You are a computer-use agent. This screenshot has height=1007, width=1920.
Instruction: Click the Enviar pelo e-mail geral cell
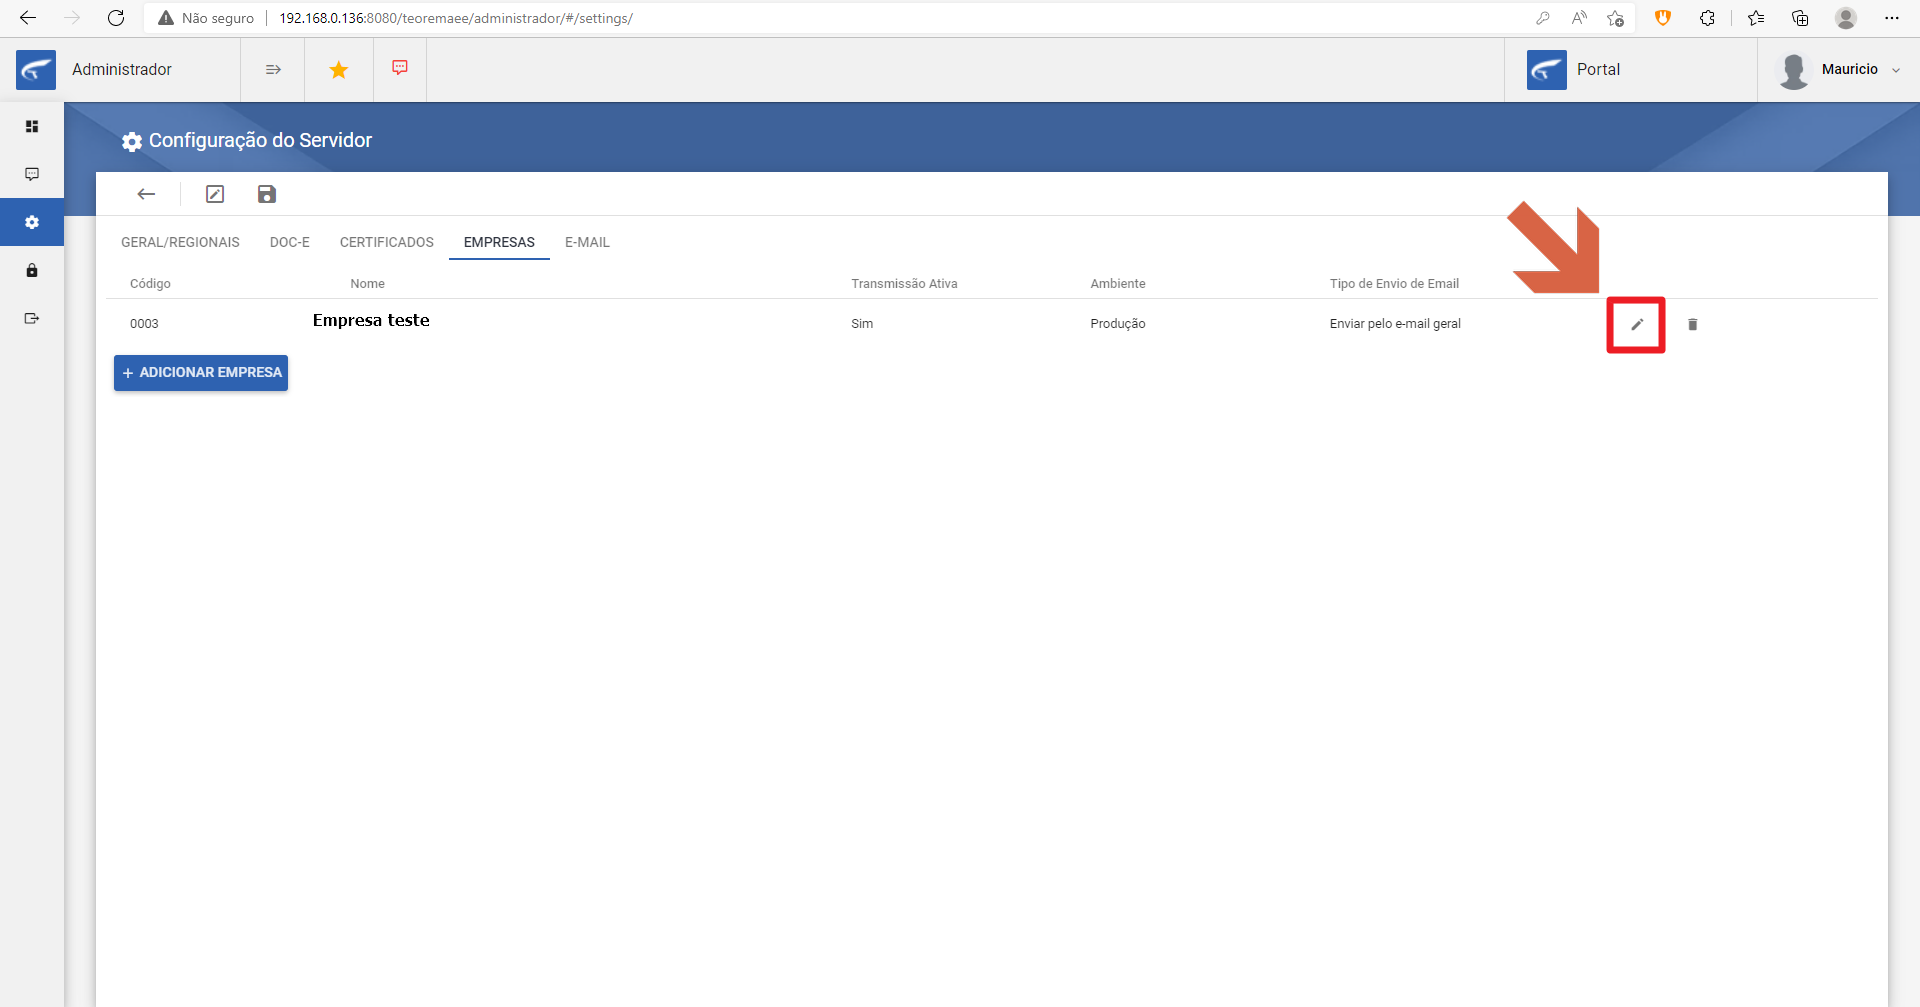point(1395,324)
